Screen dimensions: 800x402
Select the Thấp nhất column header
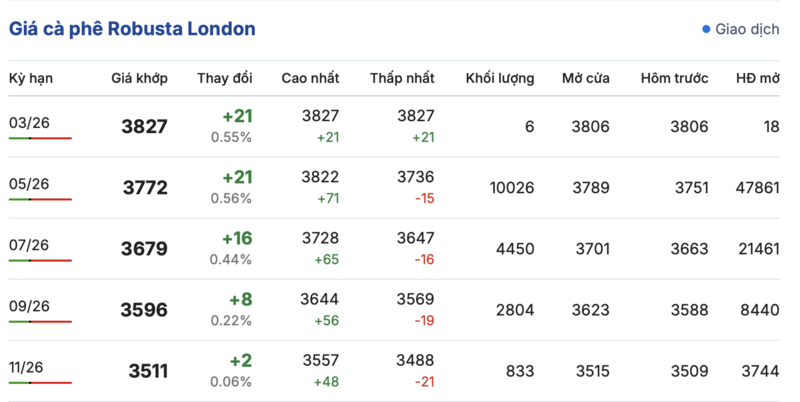click(402, 78)
